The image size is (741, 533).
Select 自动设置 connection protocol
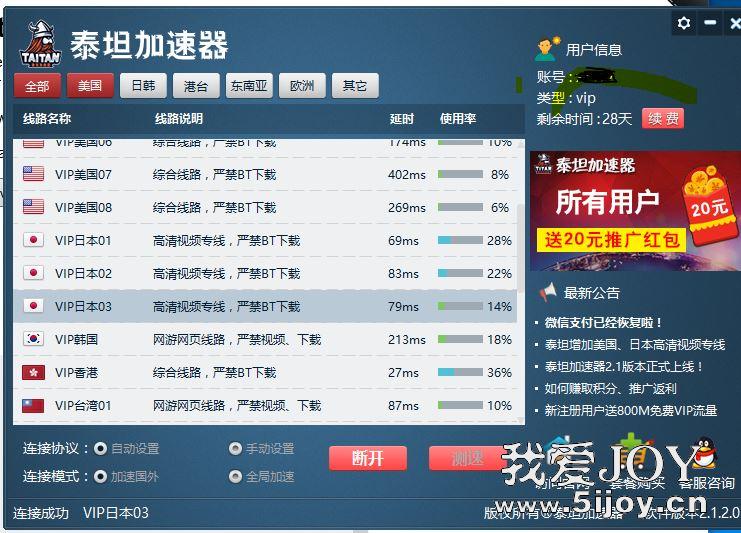[100, 448]
